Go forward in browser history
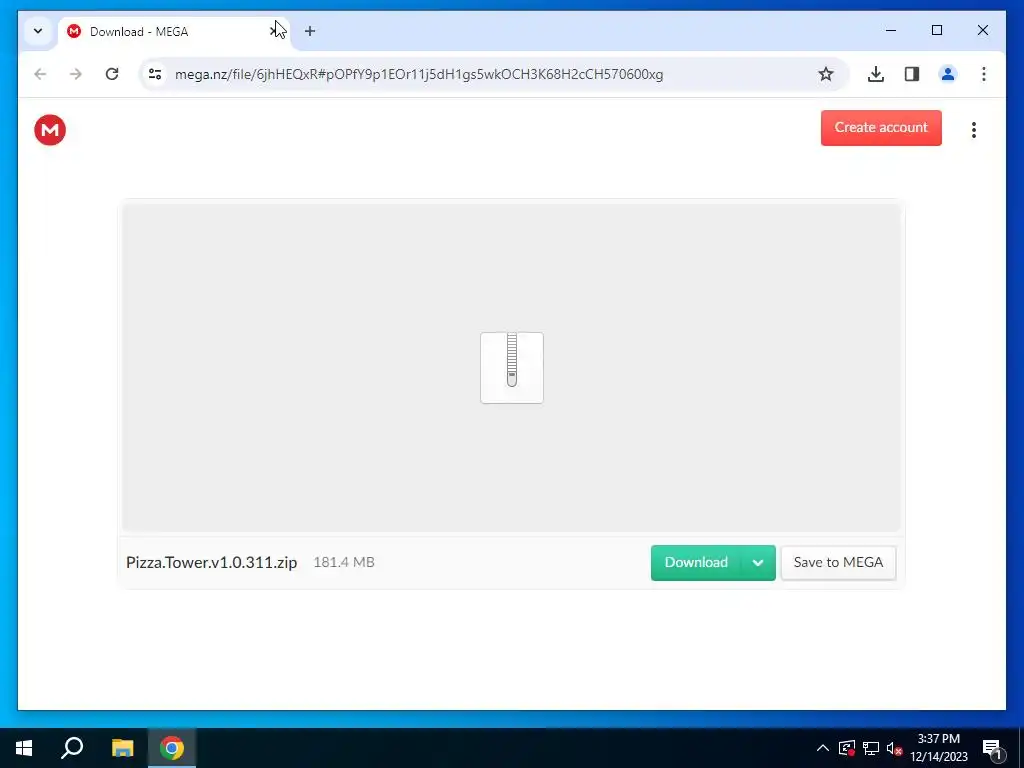Viewport: 1024px width, 768px height. [x=76, y=74]
